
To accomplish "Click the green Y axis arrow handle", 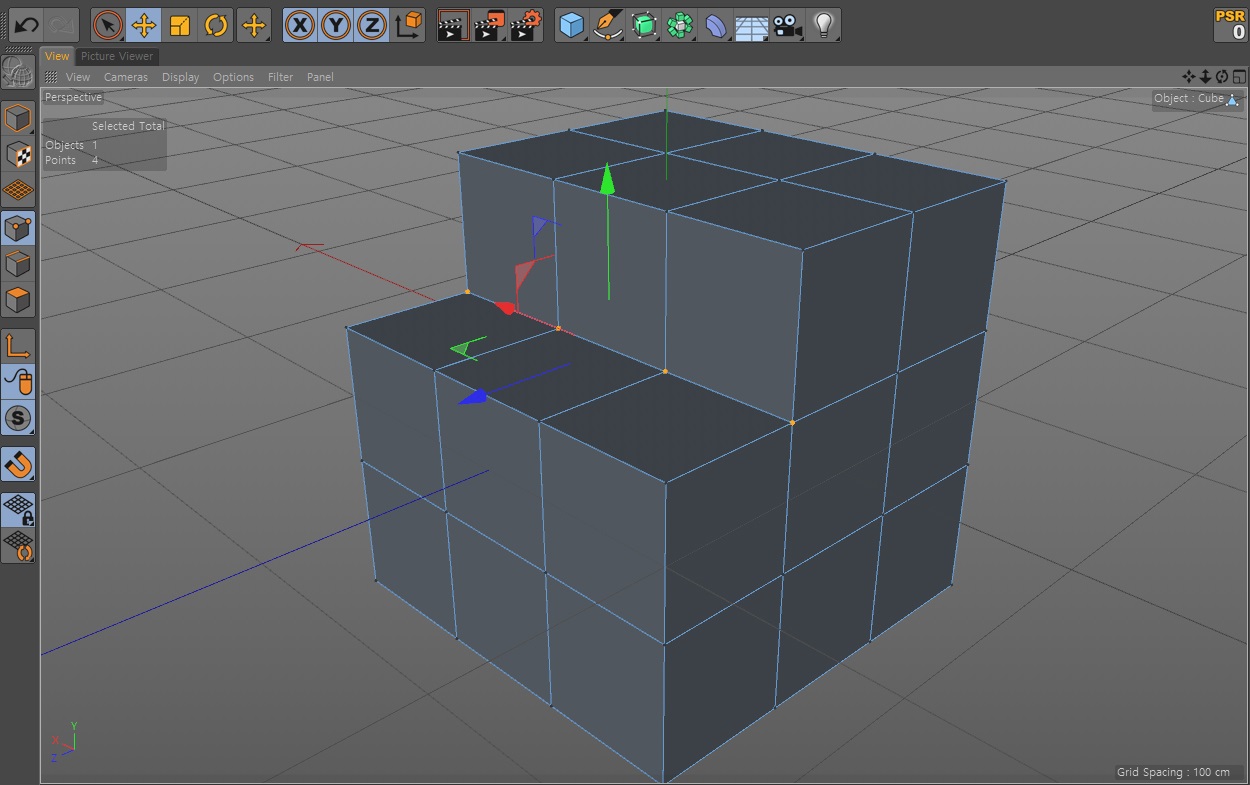I will pyautogui.click(x=607, y=181).
